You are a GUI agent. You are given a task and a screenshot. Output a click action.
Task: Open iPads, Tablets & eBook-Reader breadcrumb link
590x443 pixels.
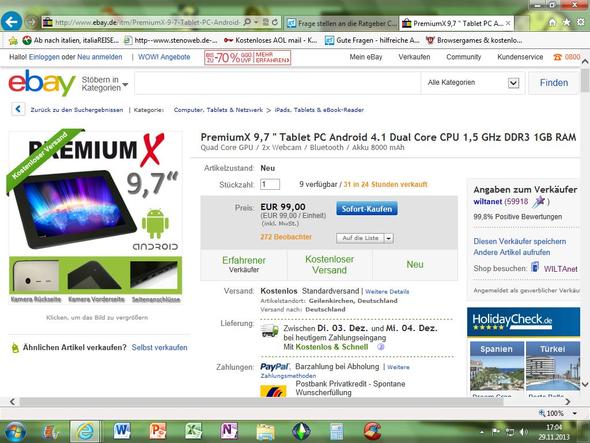(x=319, y=110)
